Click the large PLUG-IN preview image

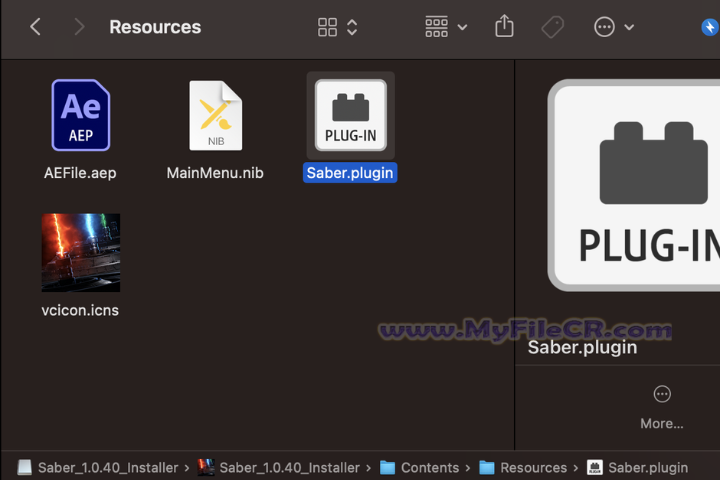[634, 185]
